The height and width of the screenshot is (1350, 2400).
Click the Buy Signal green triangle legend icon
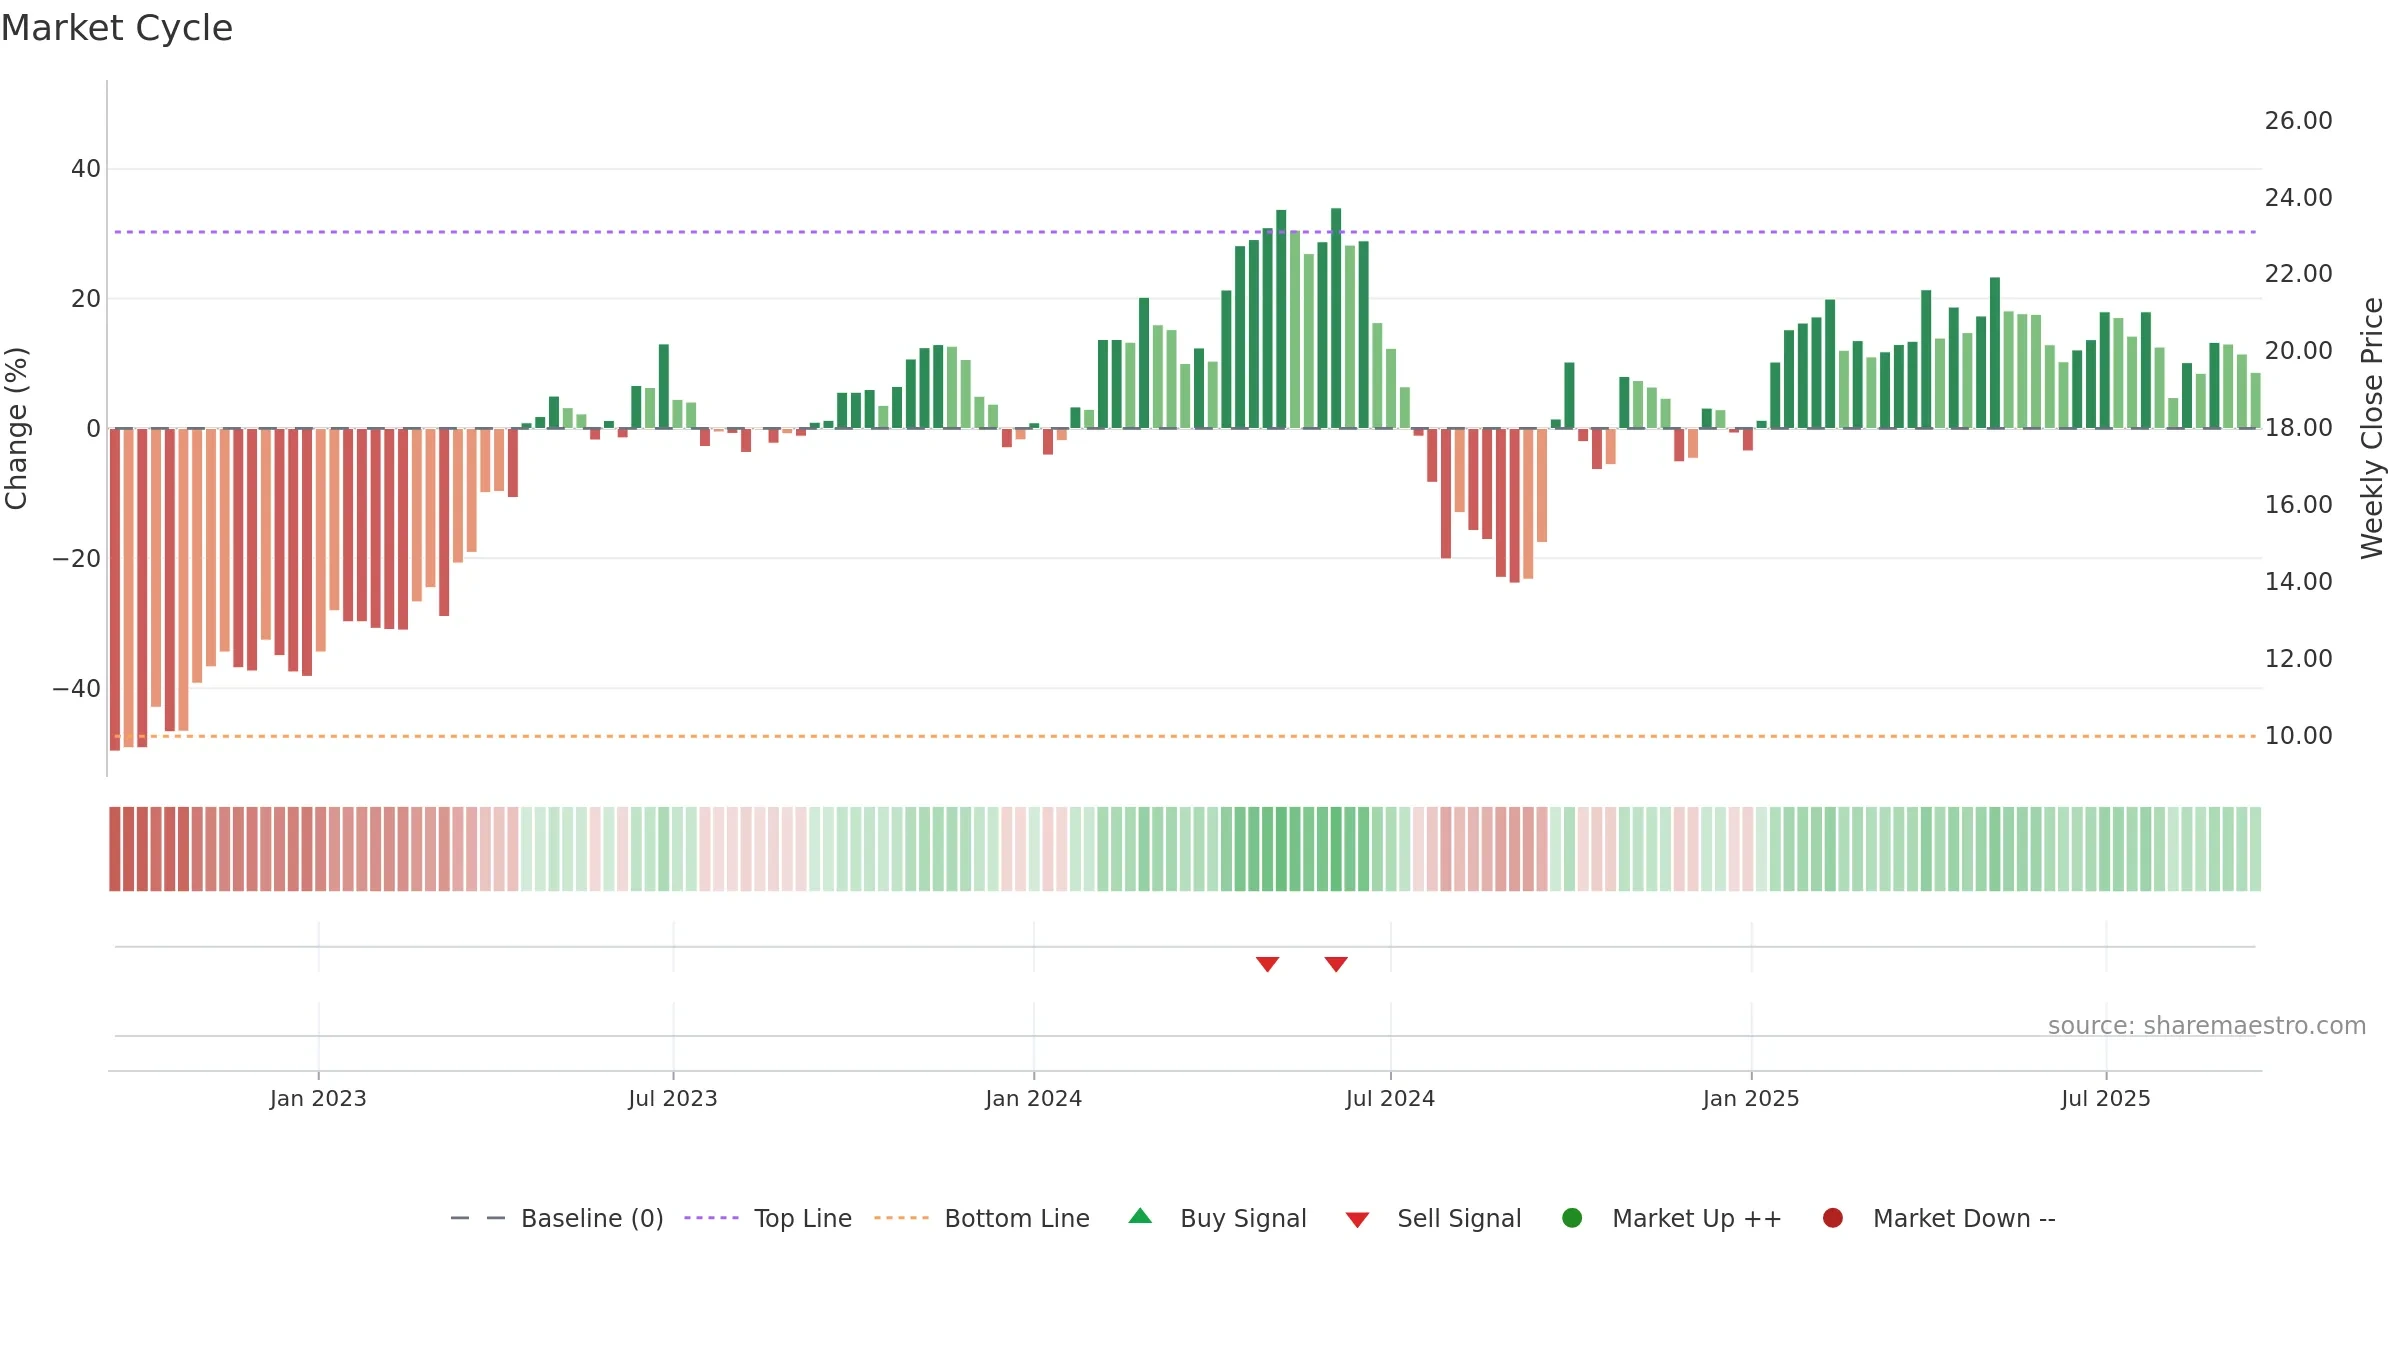(x=1140, y=1216)
